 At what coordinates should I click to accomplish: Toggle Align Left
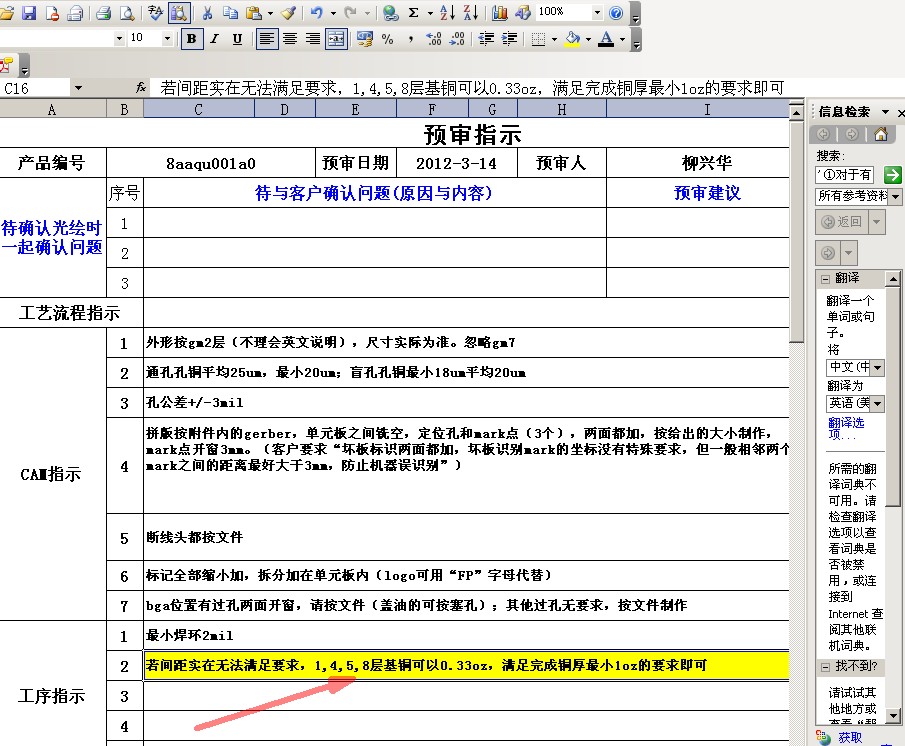[x=267, y=39]
